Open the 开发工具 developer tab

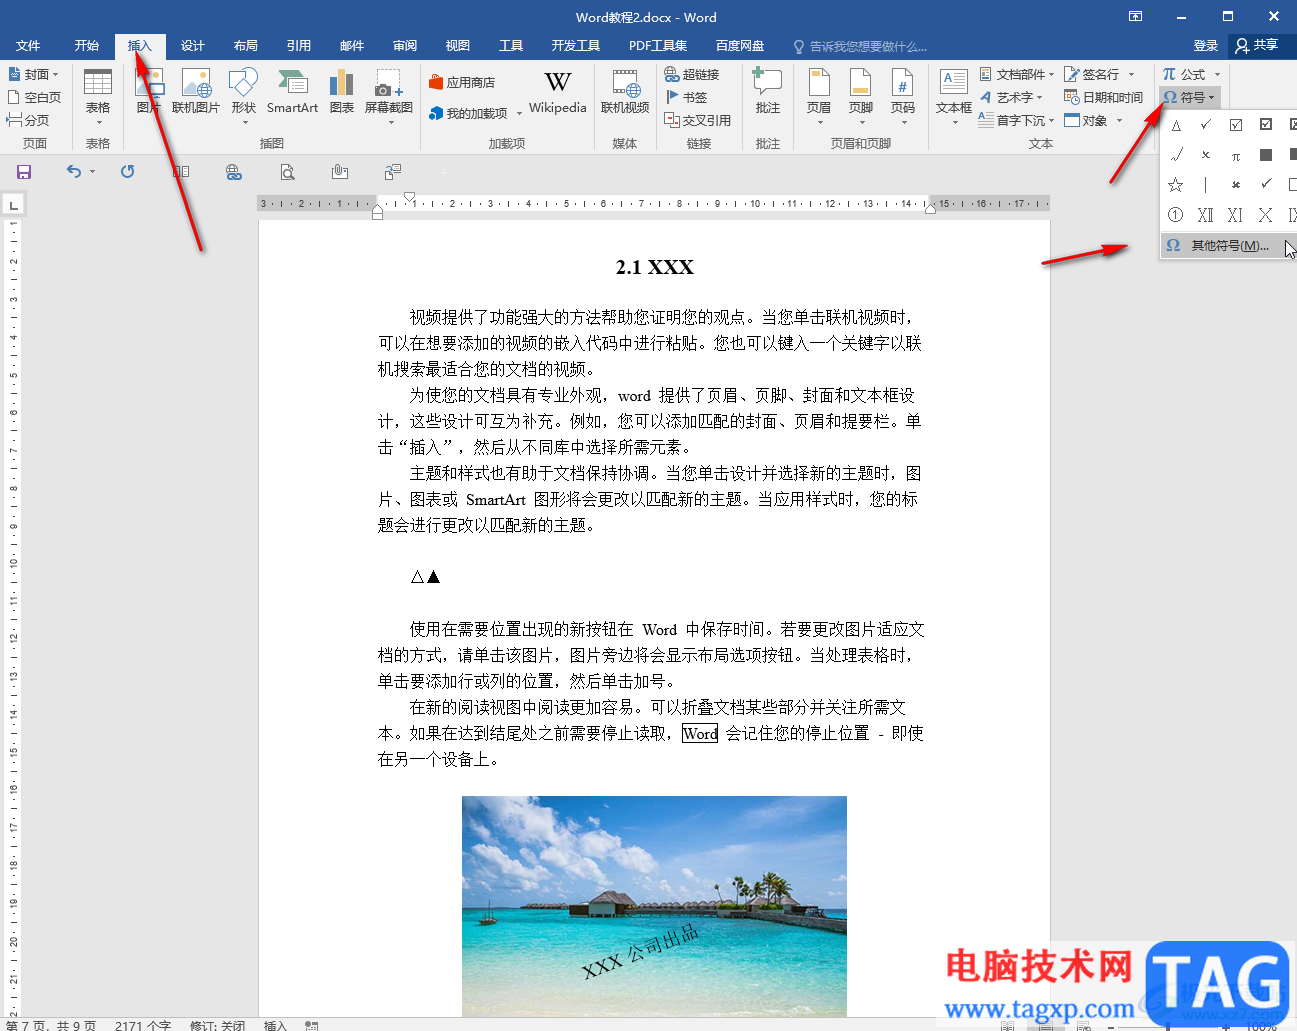coord(575,45)
